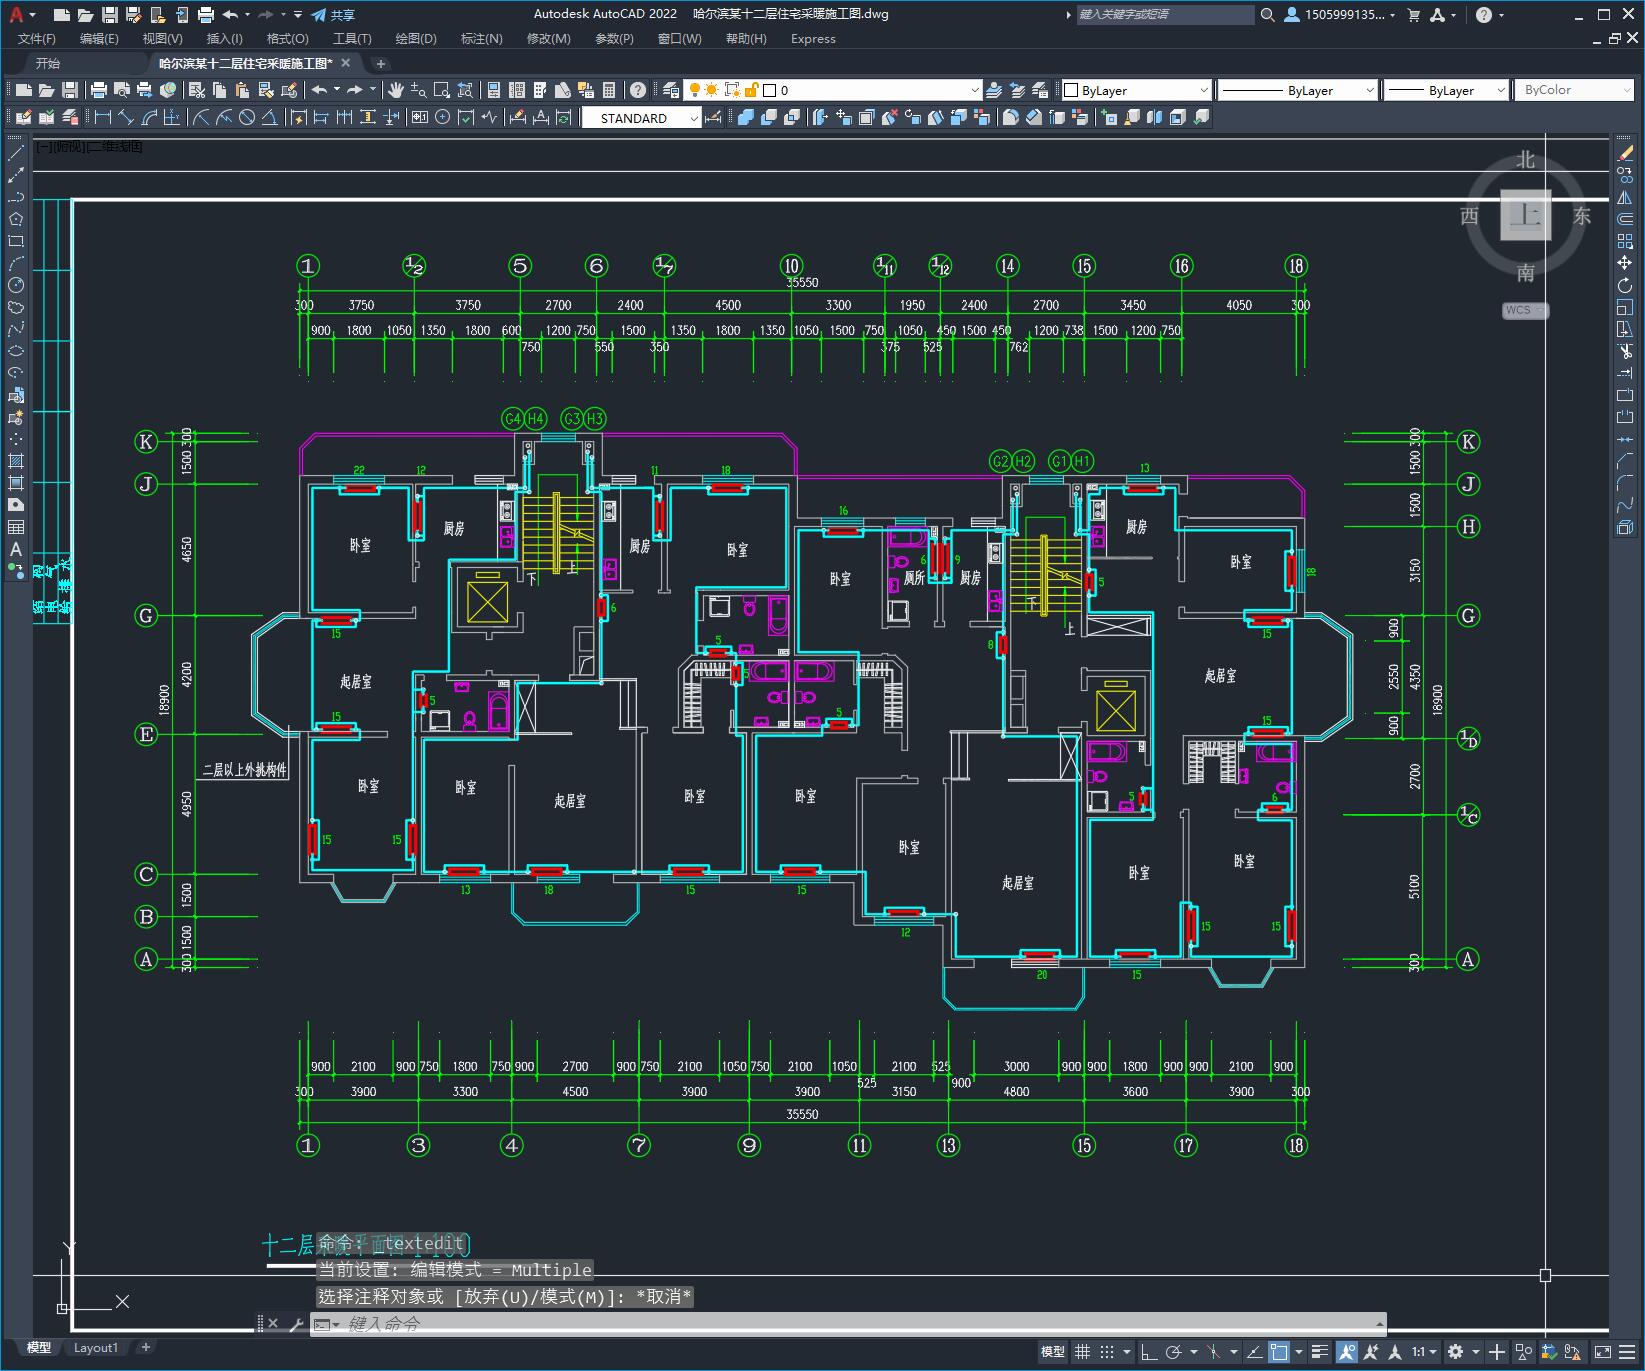Image resolution: width=1645 pixels, height=1371 pixels.
Task: Open the 修改(M) menu
Action: click(x=548, y=39)
